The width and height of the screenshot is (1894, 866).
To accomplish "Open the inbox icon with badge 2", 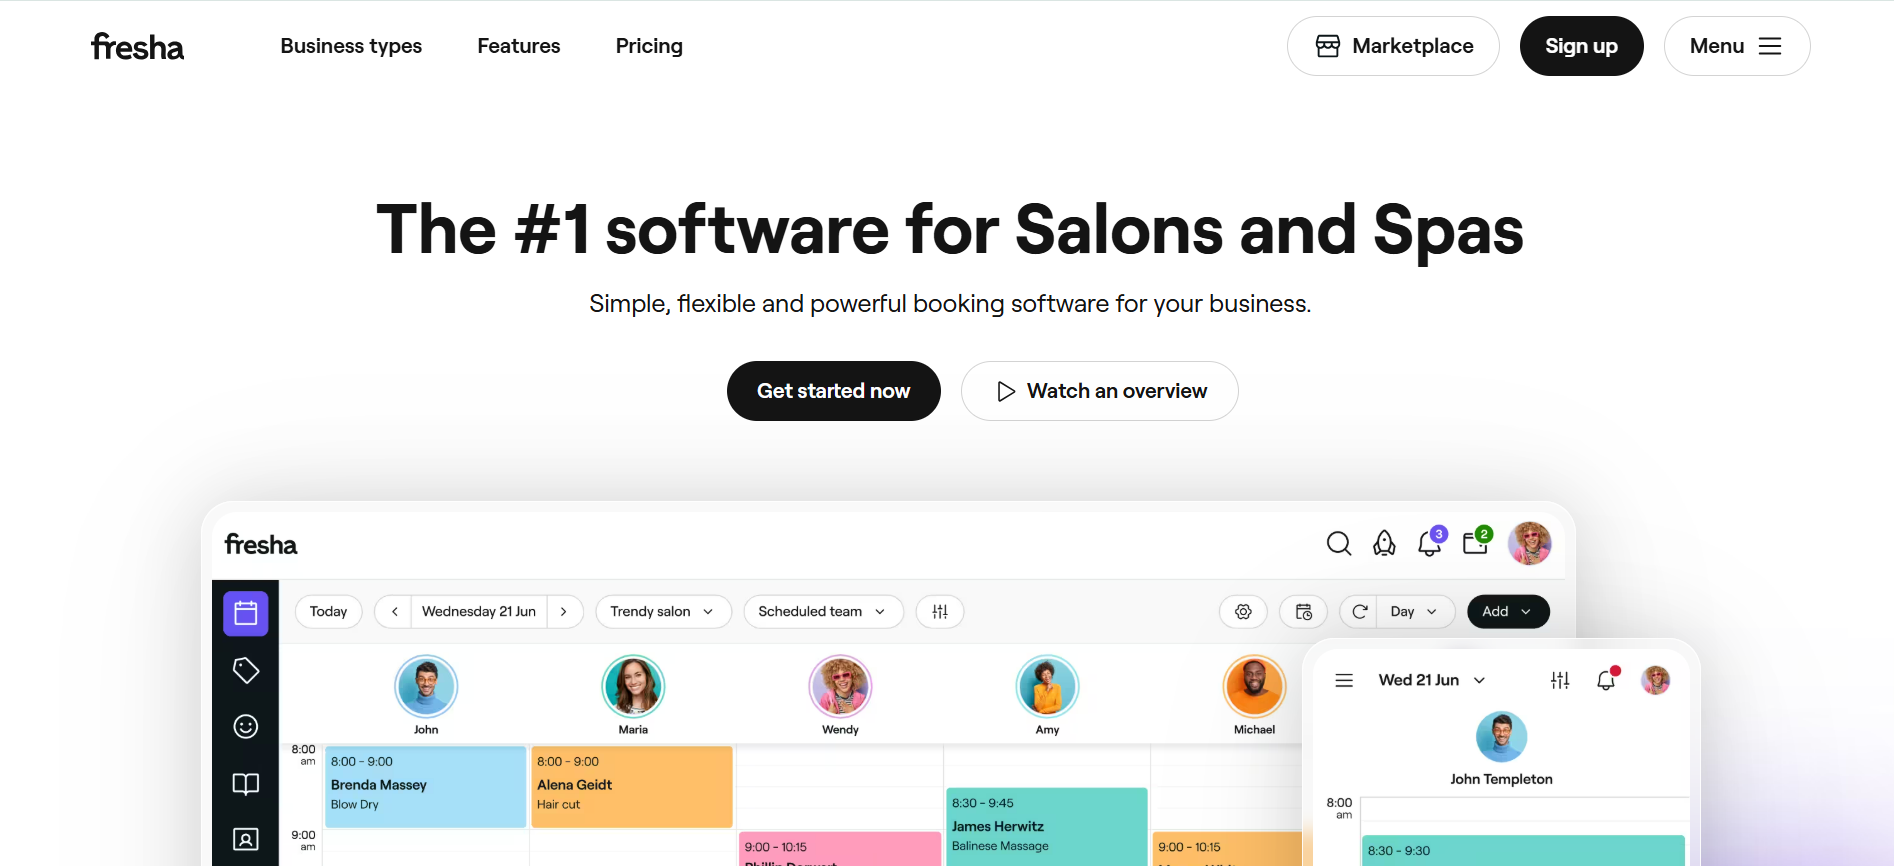I will point(1477,542).
